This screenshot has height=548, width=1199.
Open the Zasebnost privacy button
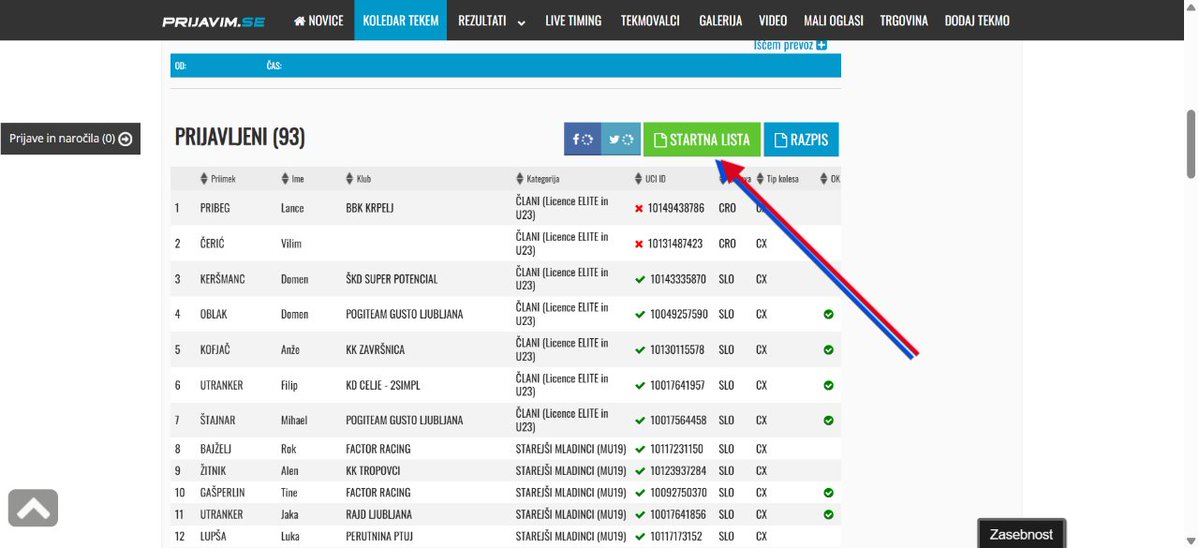(1021, 534)
